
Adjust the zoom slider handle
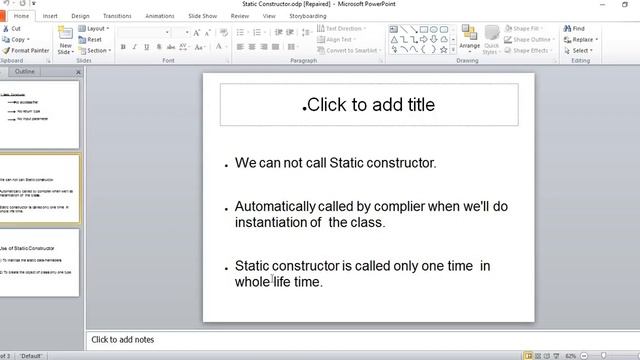point(603,356)
